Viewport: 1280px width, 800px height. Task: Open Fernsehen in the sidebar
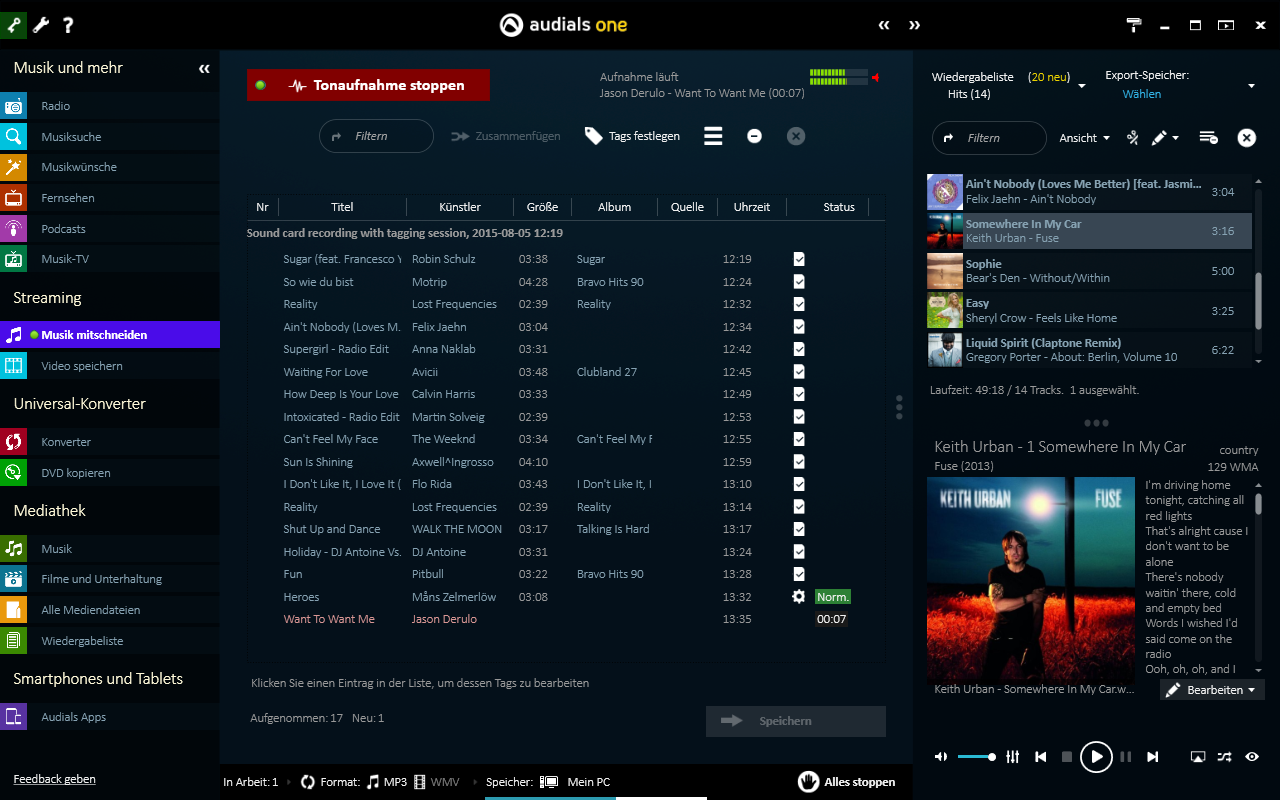[x=110, y=198]
